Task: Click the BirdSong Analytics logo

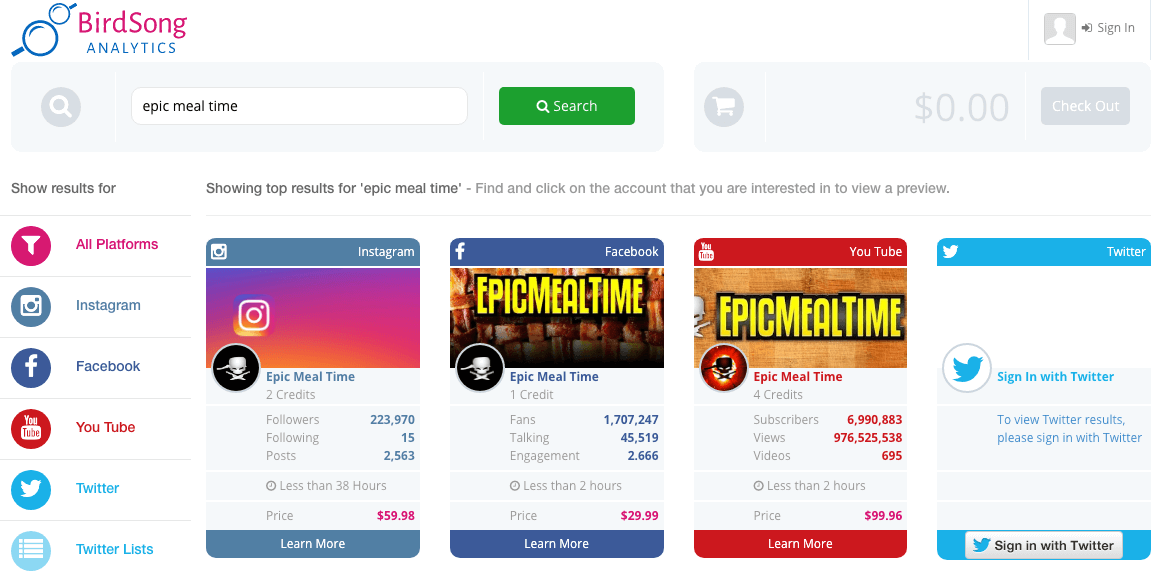Action: 99,30
